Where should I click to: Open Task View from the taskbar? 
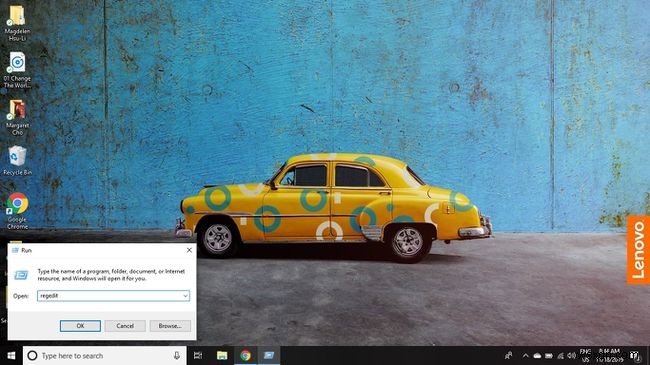[x=198, y=355]
